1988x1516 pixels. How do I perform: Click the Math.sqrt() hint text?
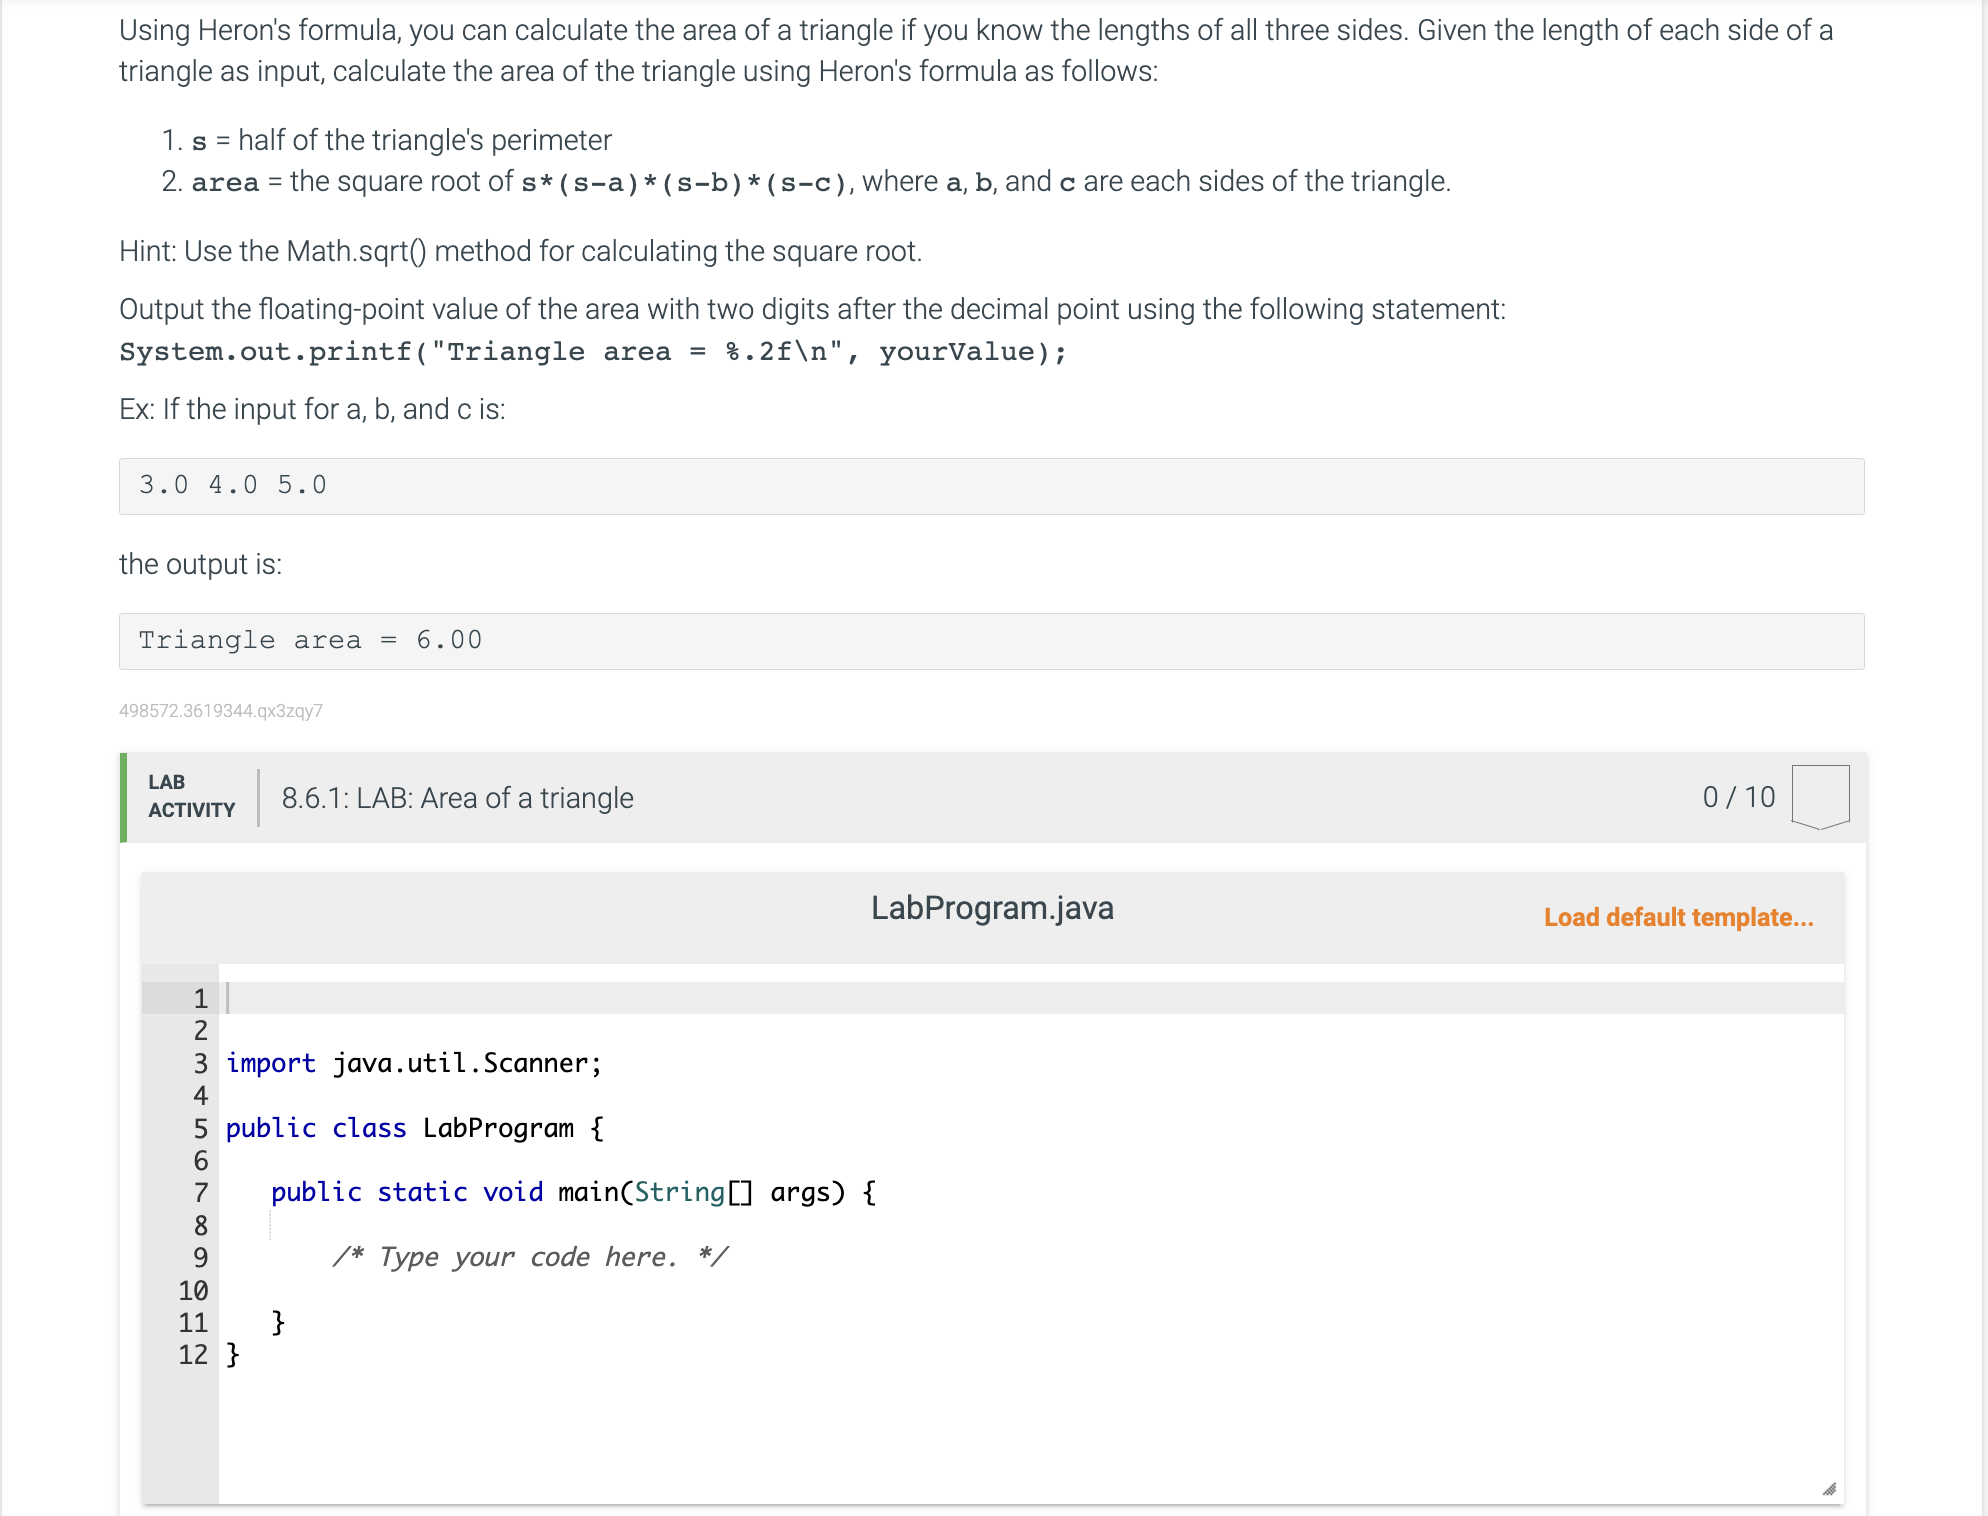(x=520, y=251)
